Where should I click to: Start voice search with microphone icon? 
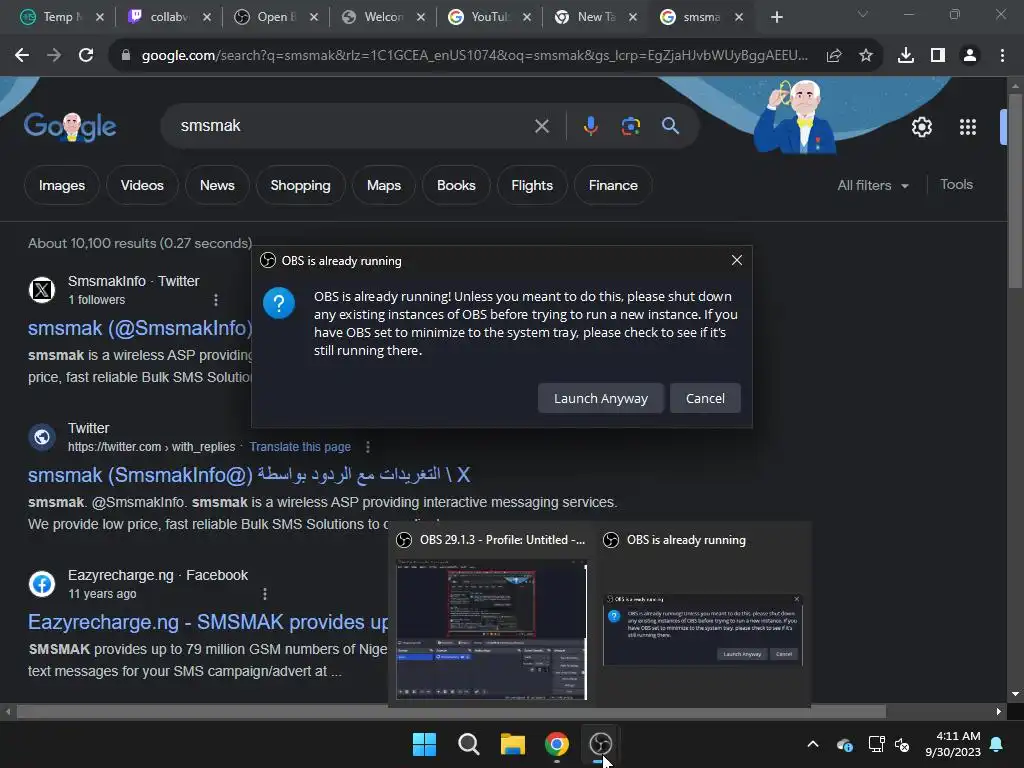click(590, 126)
